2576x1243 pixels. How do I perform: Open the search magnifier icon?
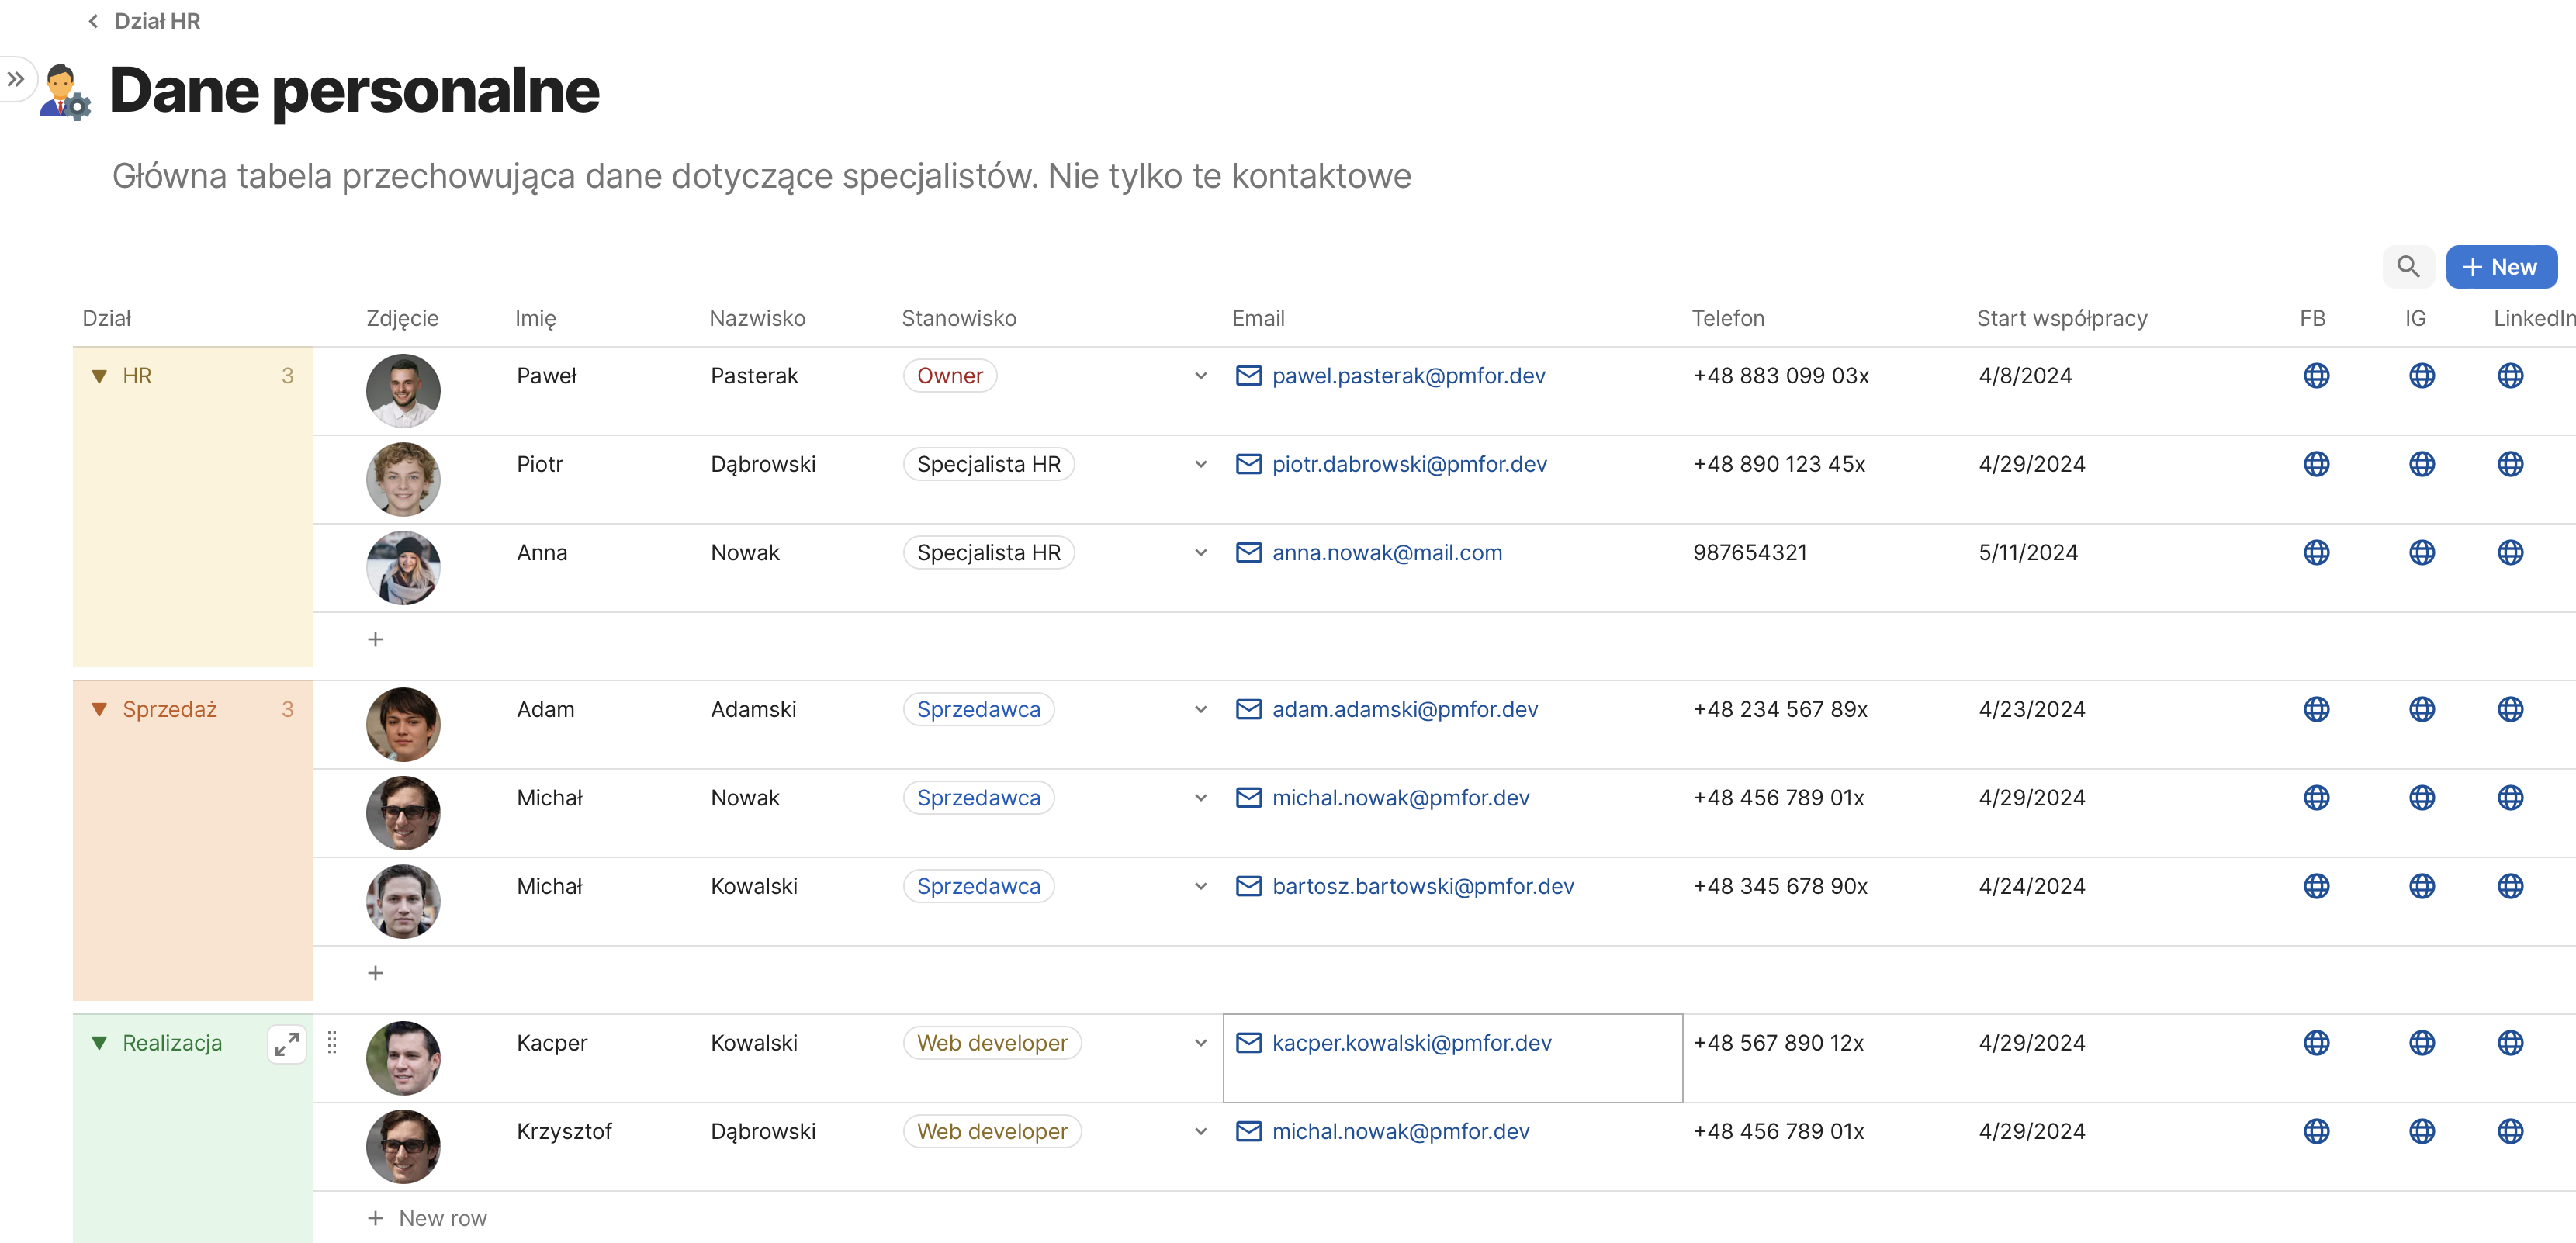2408,267
